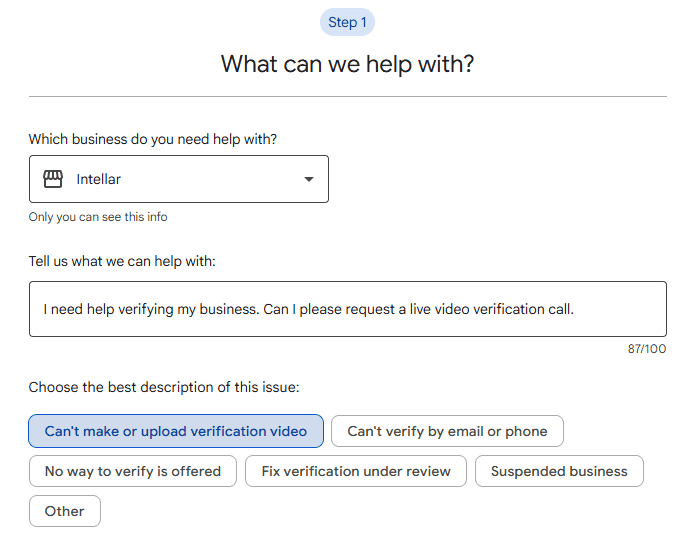Click the "What can we help with?" heading

tap(347, 64)
